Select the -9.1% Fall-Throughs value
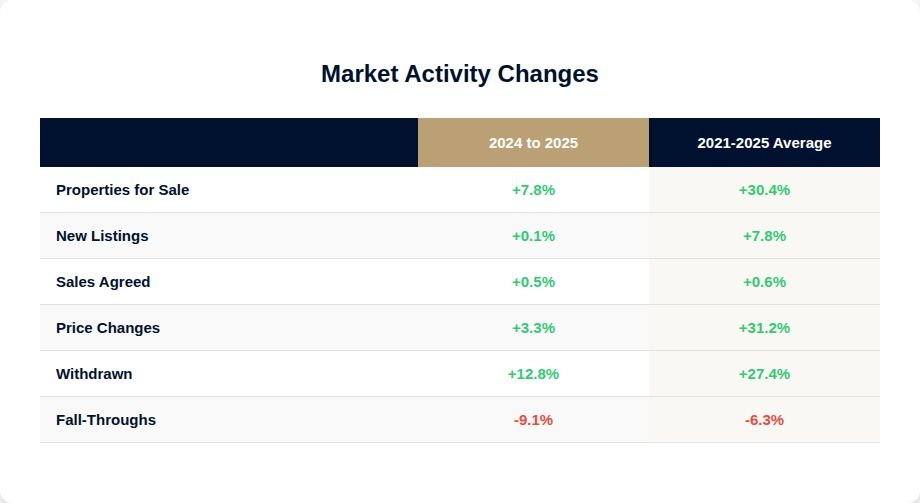Screen dimensions: 920x503 [x=533, y=420]
